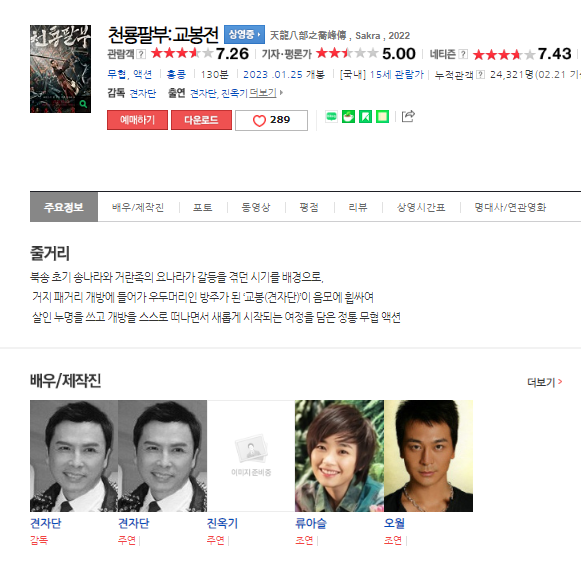The image size is (581, 561).
Task: Switch to the 상영시간표 tab
Action: point(421,207)
